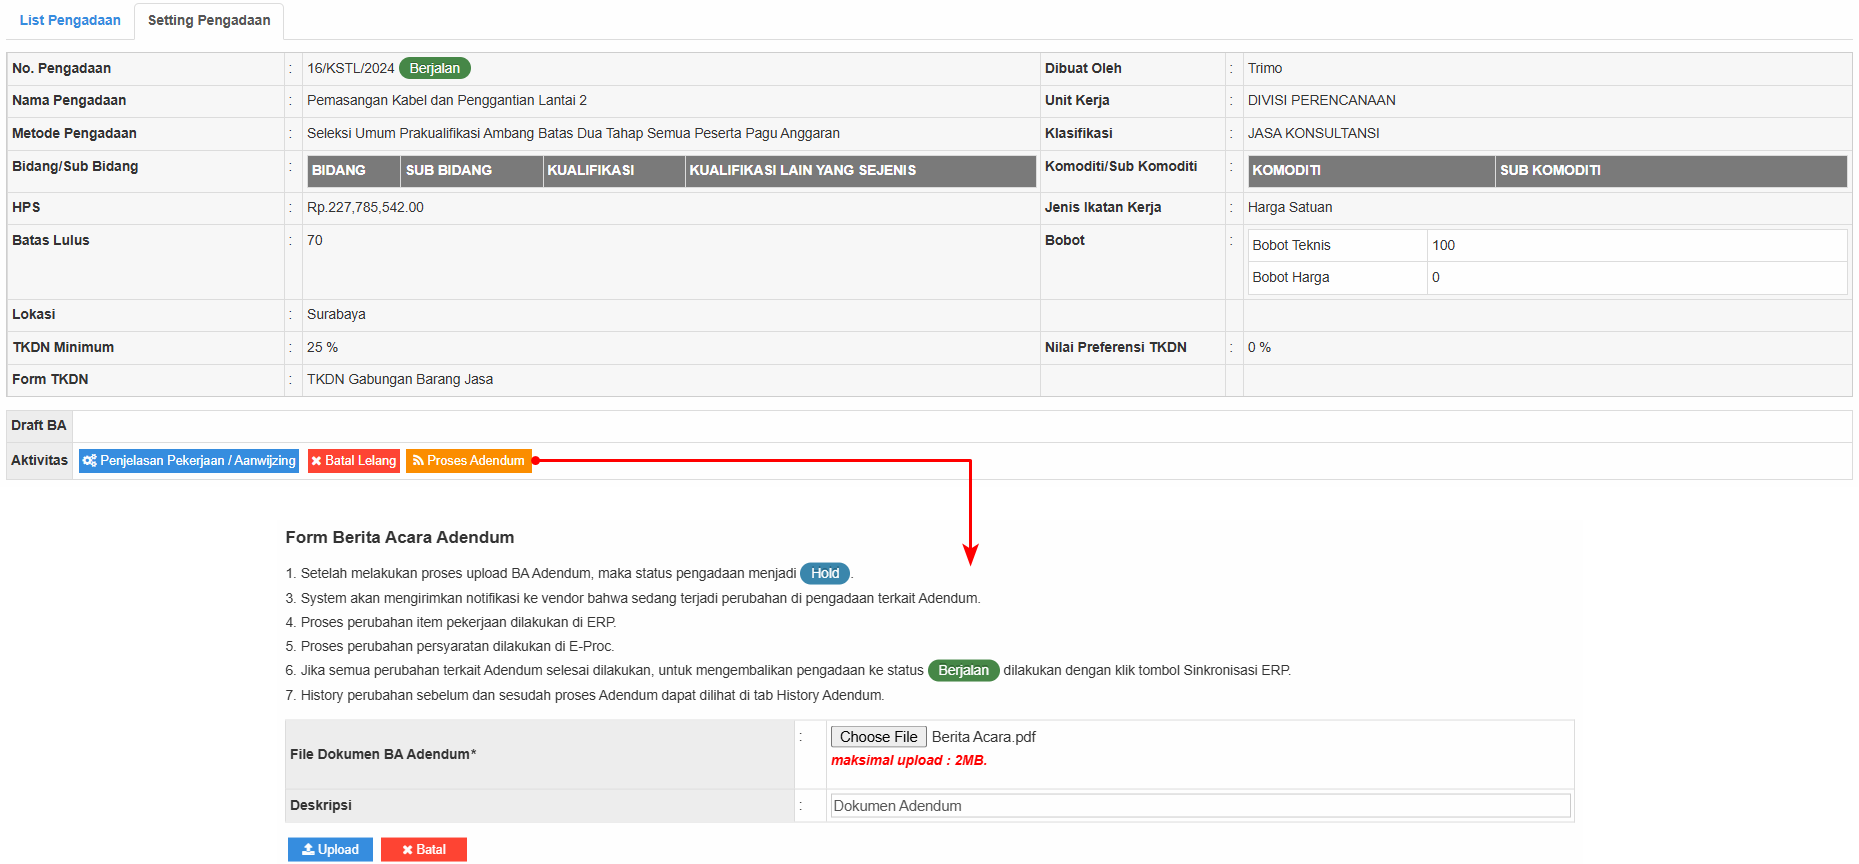Click the feed icon on Proses Adendum
The width and height of the screenshot is (1859, 864).
(x=418, y=461)
